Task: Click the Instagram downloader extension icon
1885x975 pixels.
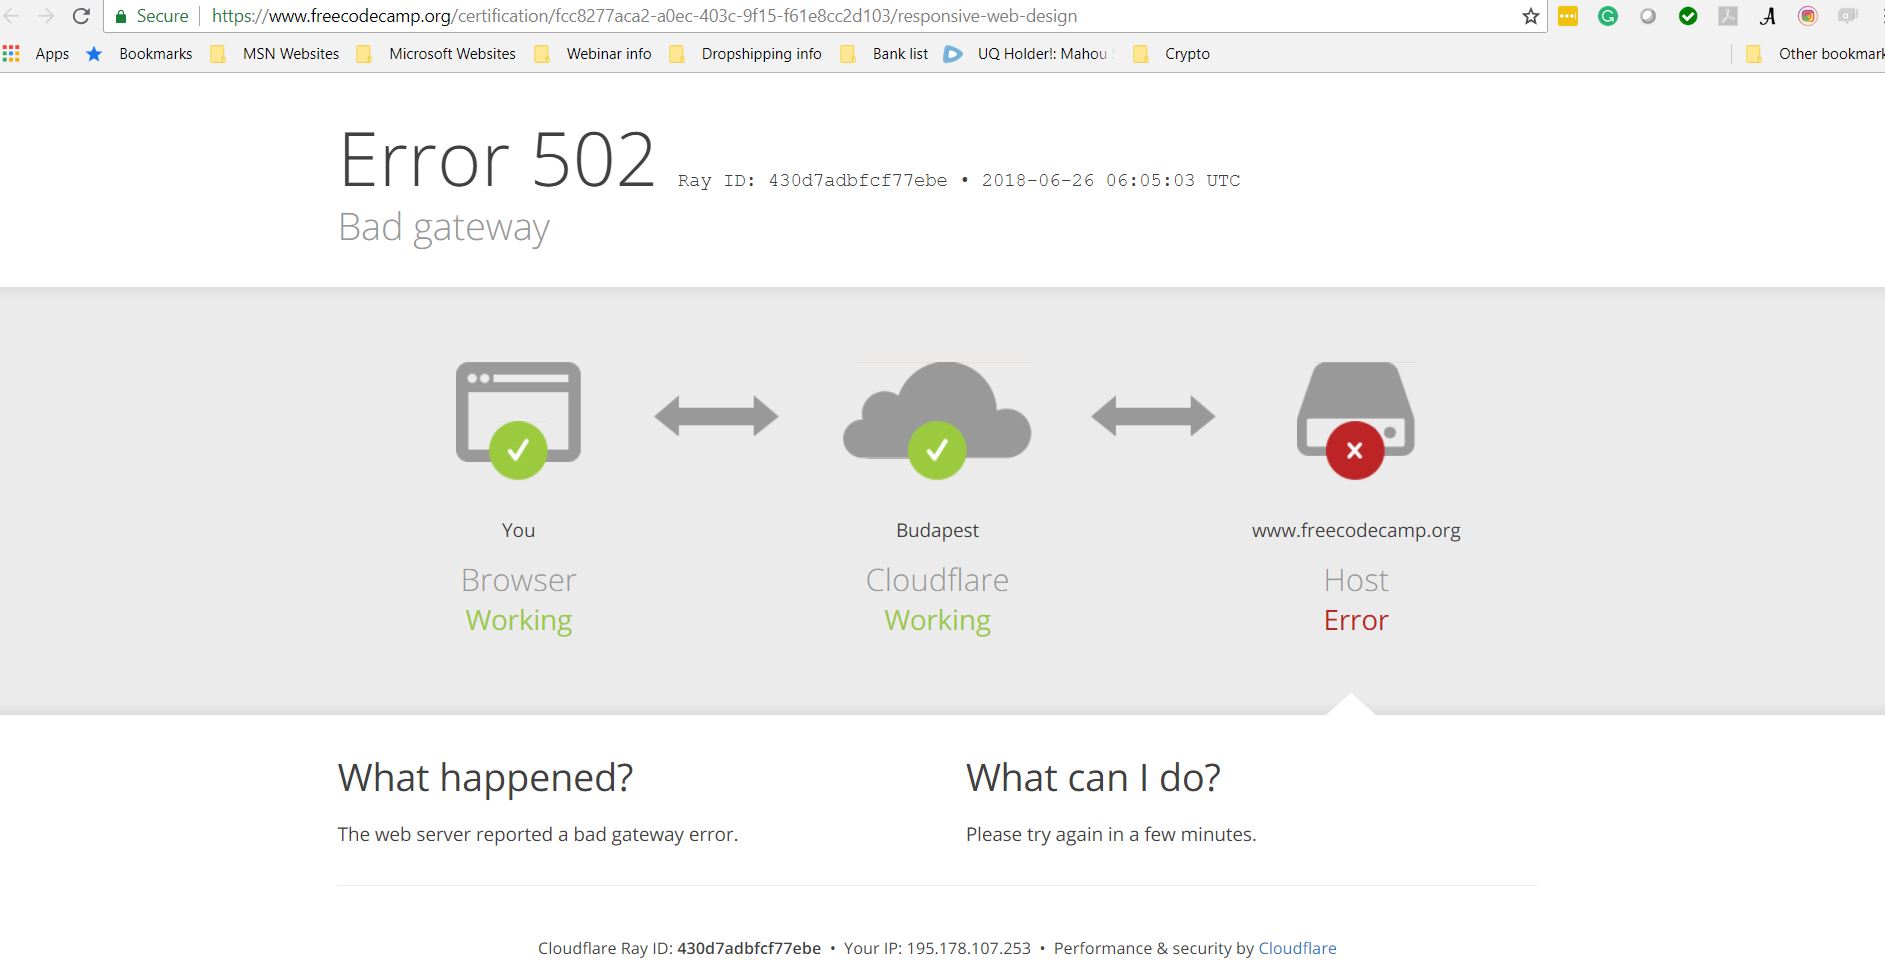Action: 1809,16
